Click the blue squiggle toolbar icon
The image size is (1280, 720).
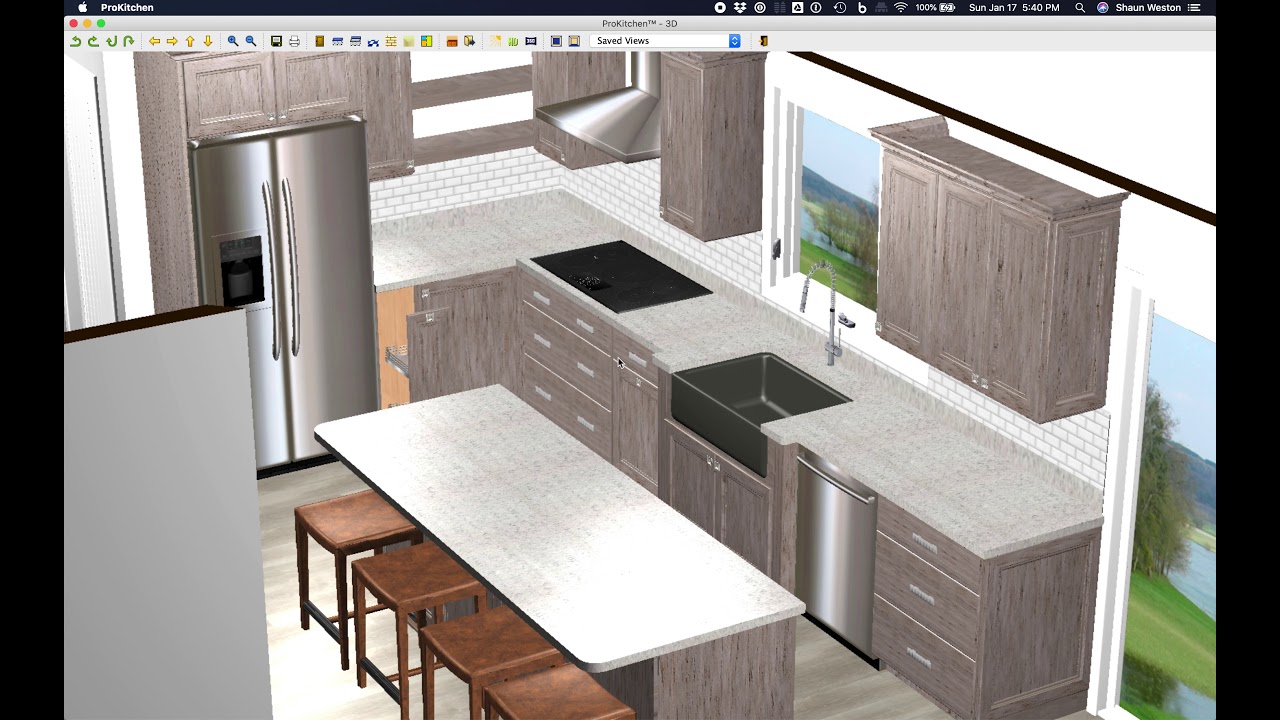[373, 41]
